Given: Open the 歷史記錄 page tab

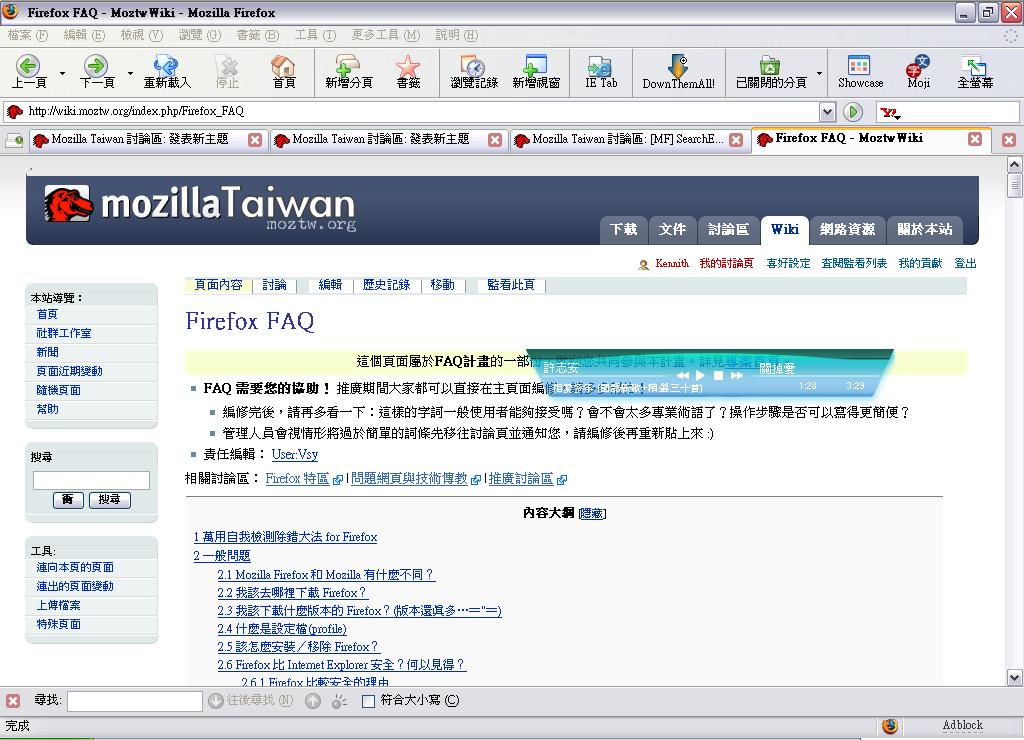Looking at the screenshot, I should pyautogui.click(x=386, y=285).
